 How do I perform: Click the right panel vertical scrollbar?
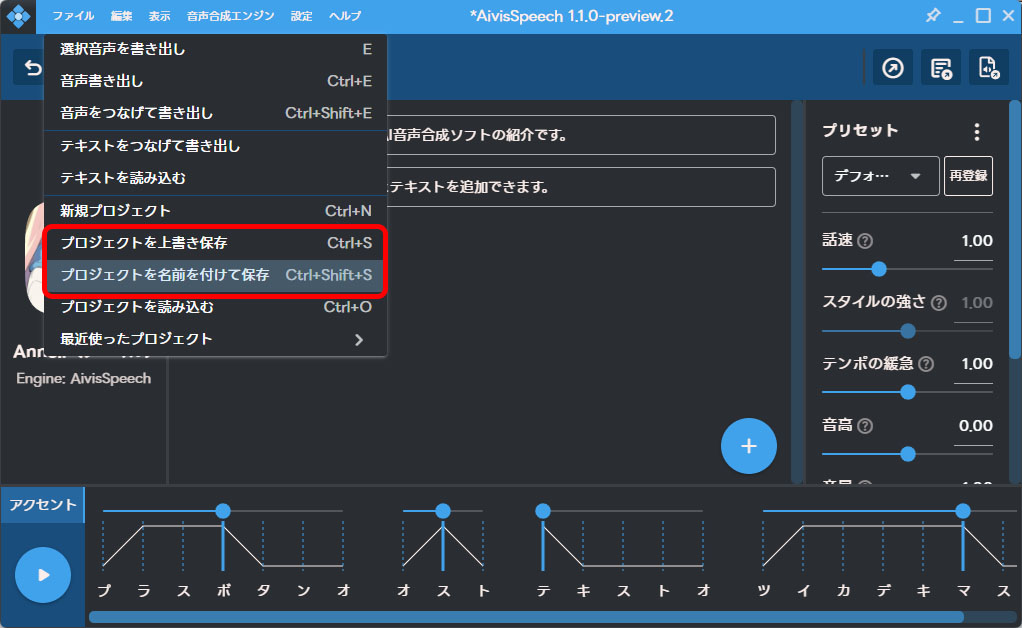click(1014, 228)
